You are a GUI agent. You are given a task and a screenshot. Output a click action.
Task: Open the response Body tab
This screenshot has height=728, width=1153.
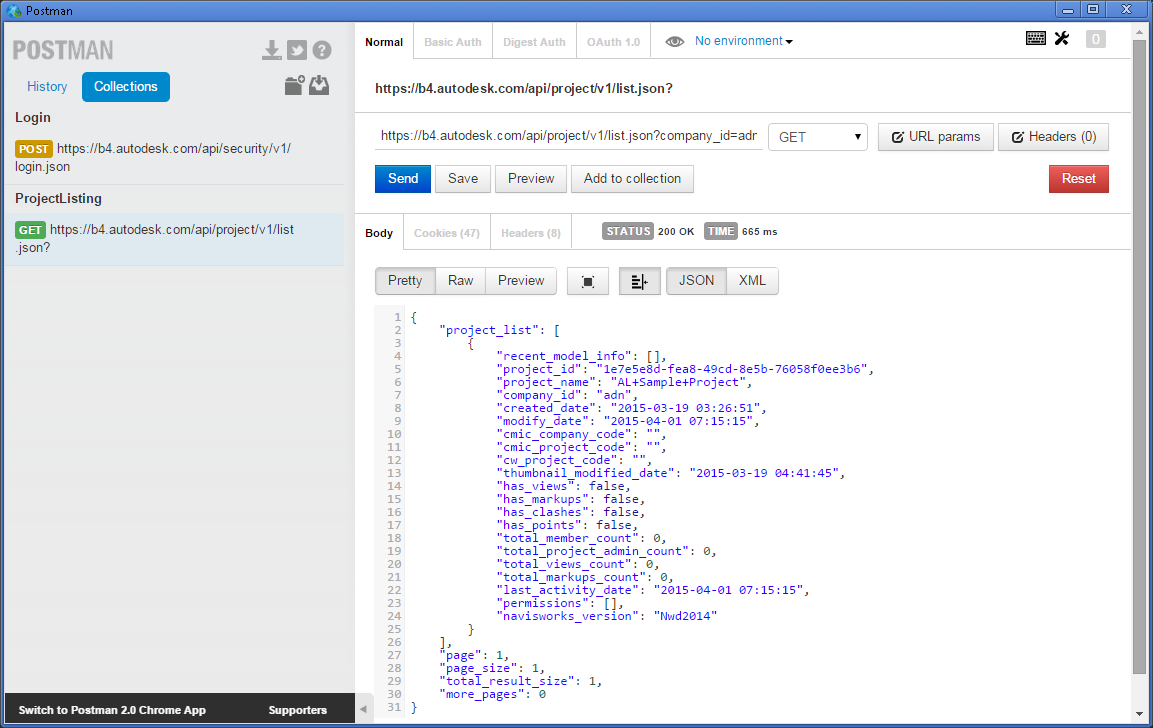point(379,233)
